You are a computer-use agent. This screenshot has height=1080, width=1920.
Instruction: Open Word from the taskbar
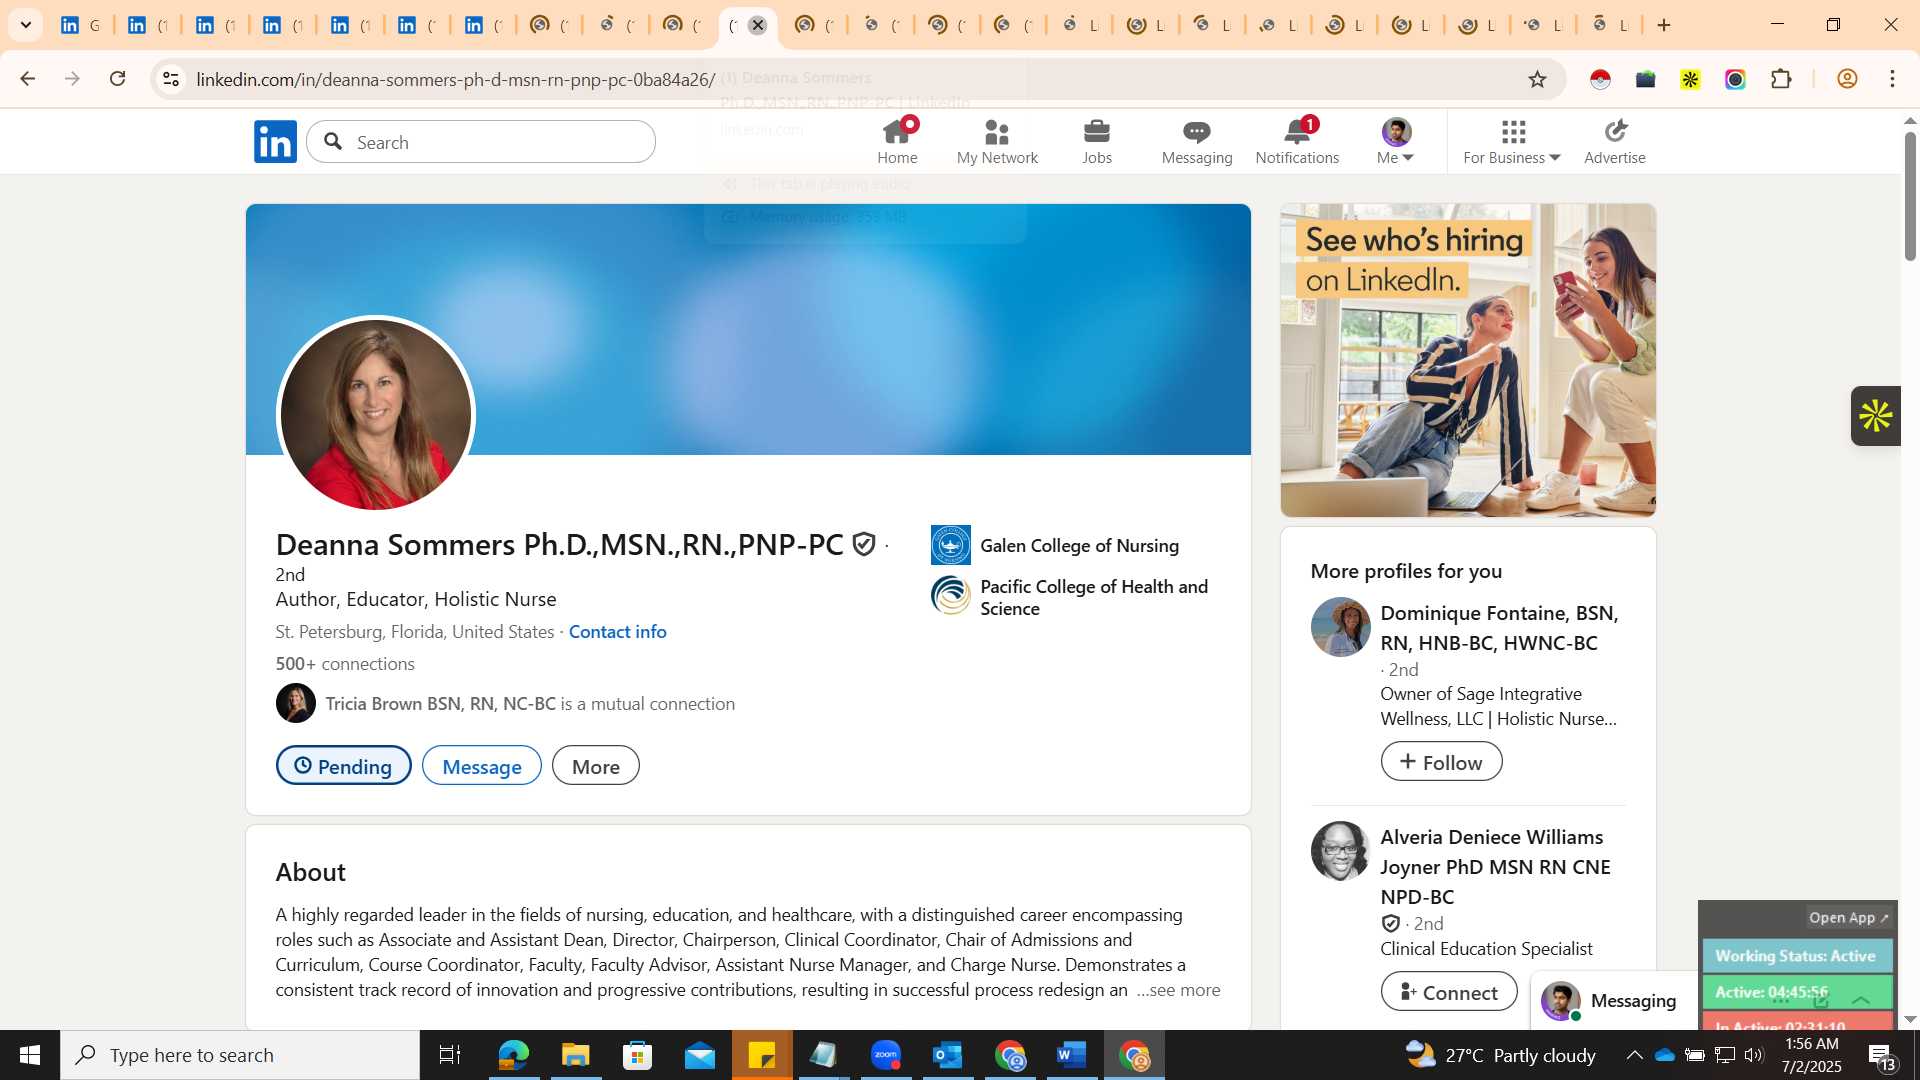1072,1055
